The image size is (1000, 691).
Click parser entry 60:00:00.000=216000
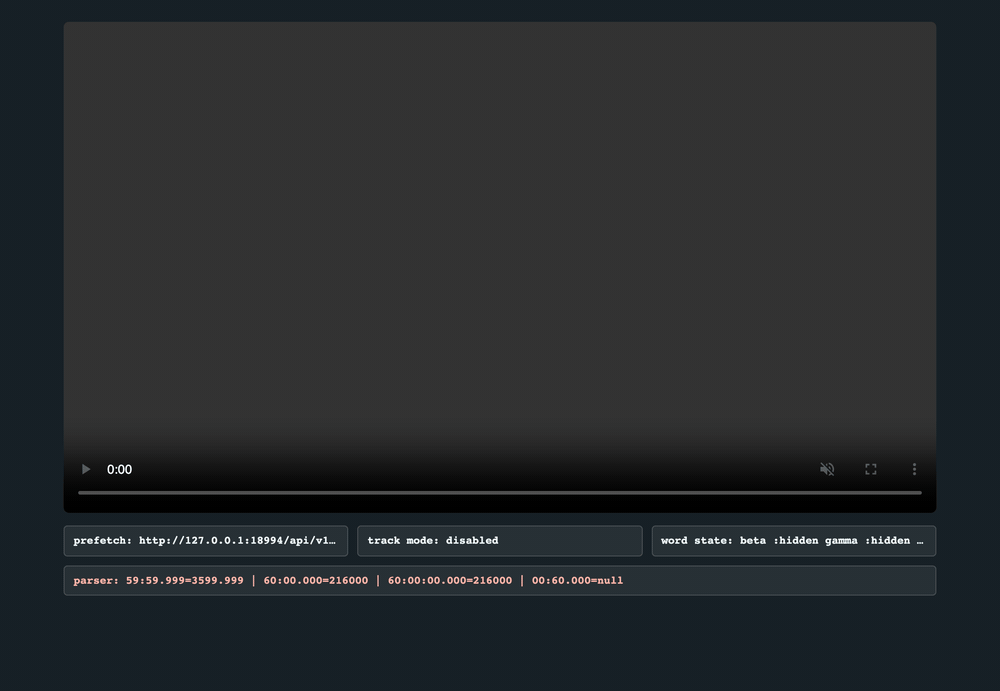coord(450,581)
